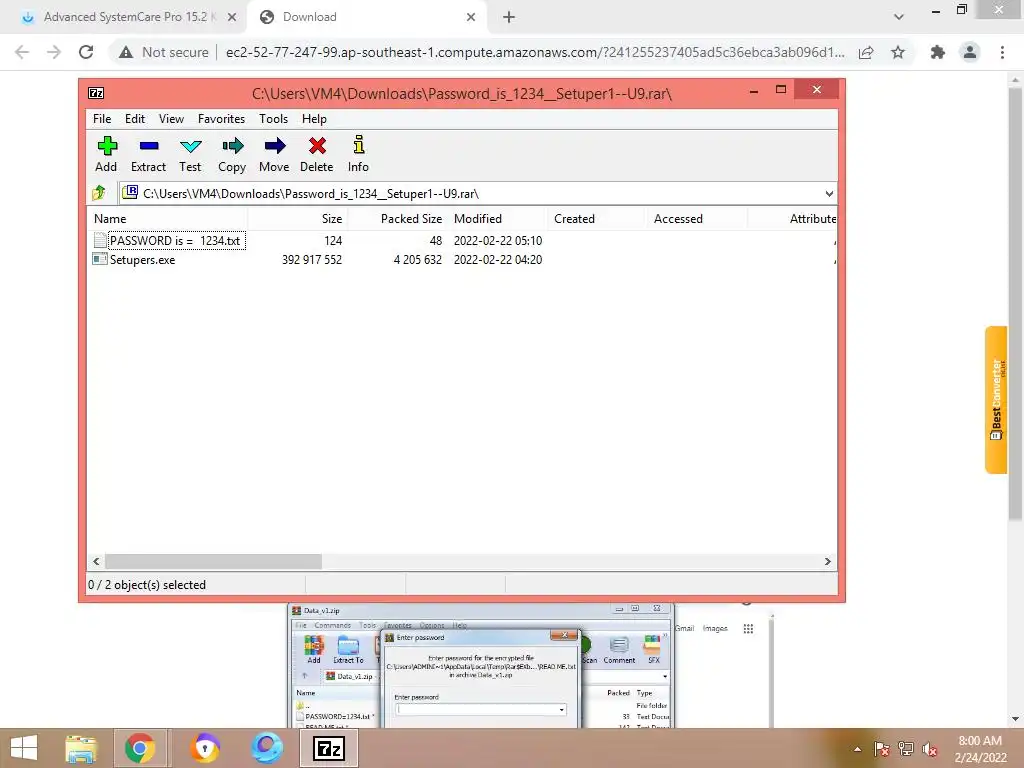The image size is (1024, 768).
Task: Click the 7z title bar icon
Action: [x=96, y=93]
